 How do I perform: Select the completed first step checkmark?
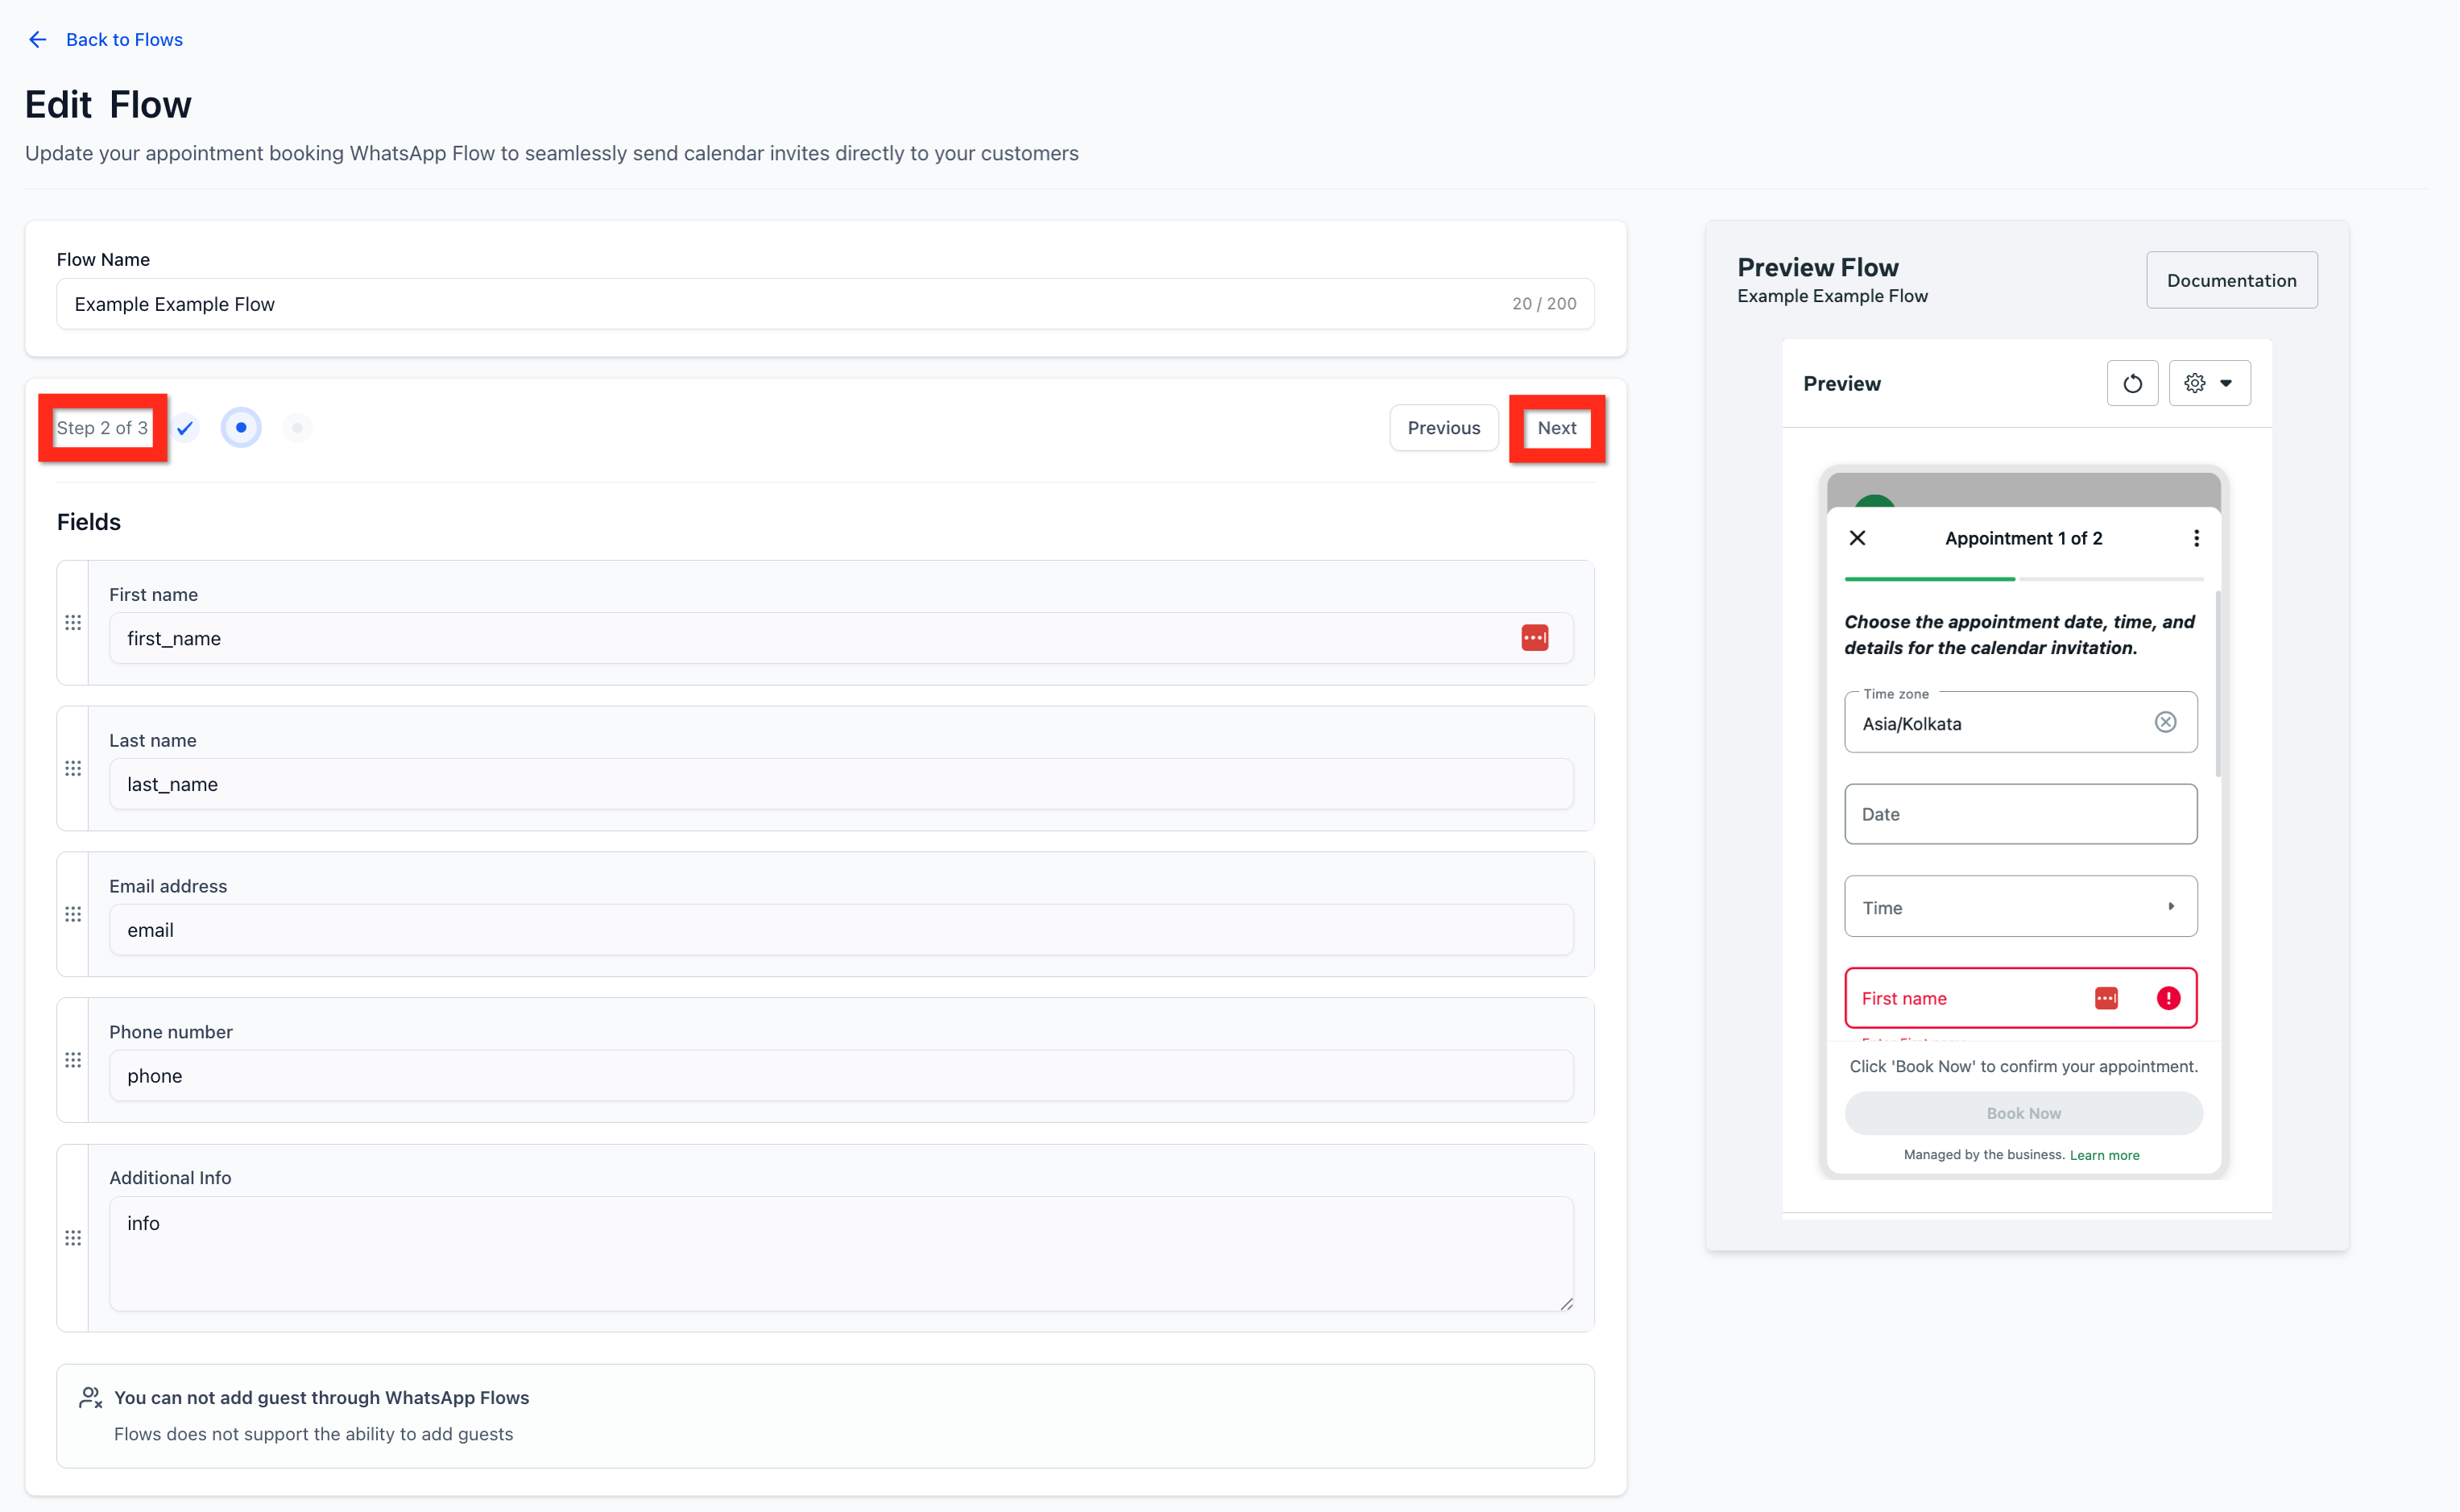pyautogui.click(x=185, y=428)
